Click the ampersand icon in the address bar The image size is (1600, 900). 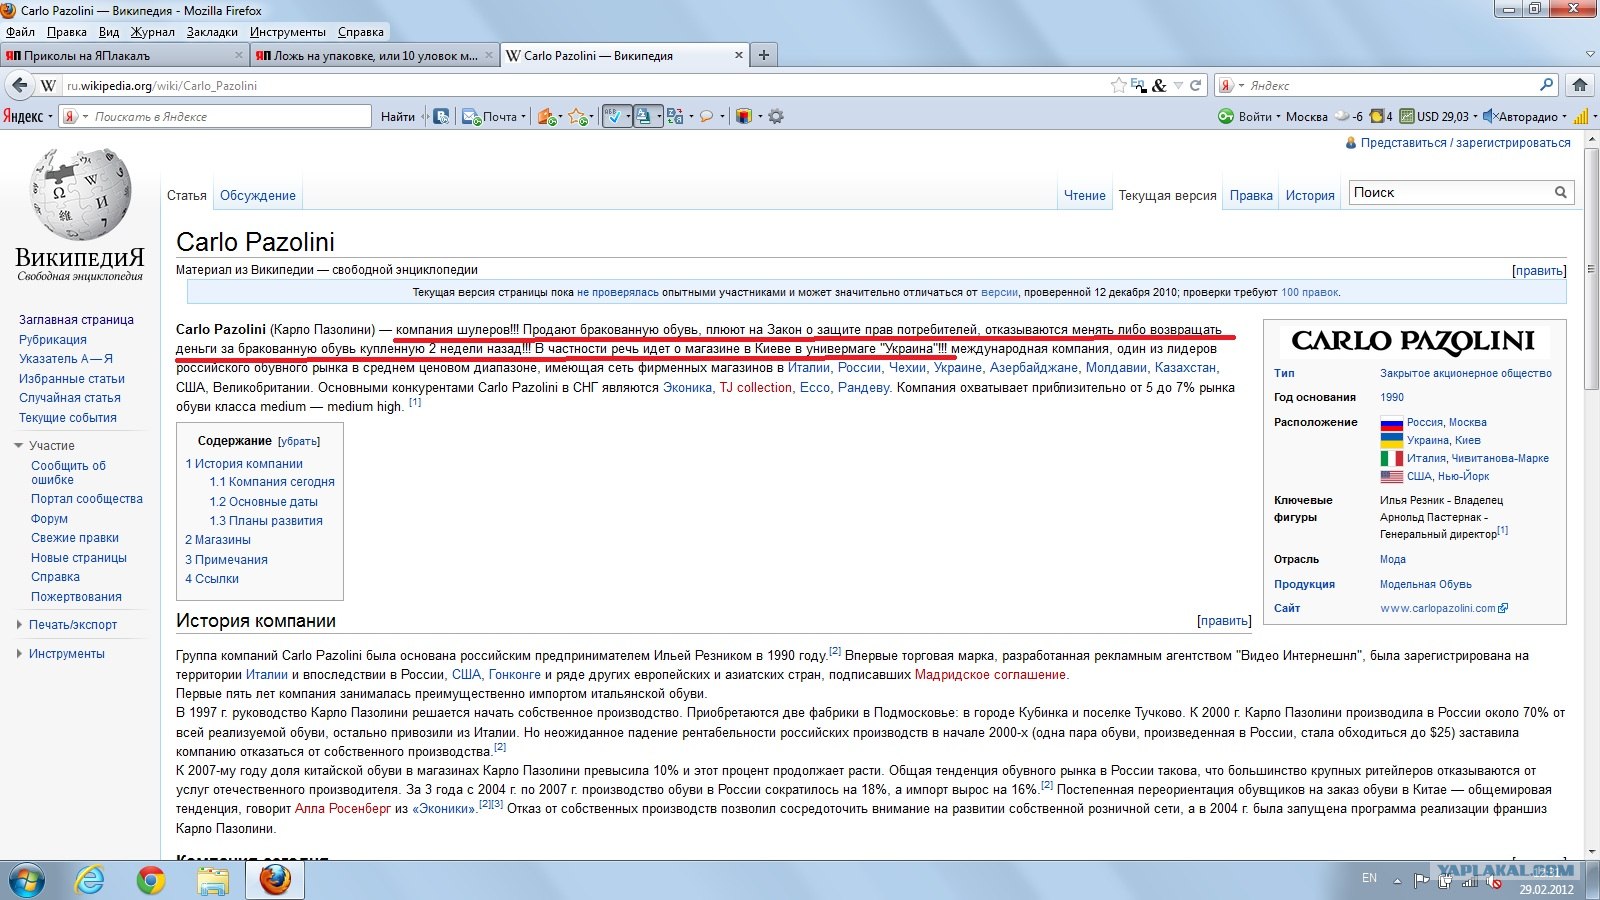tap(1159, 85)
